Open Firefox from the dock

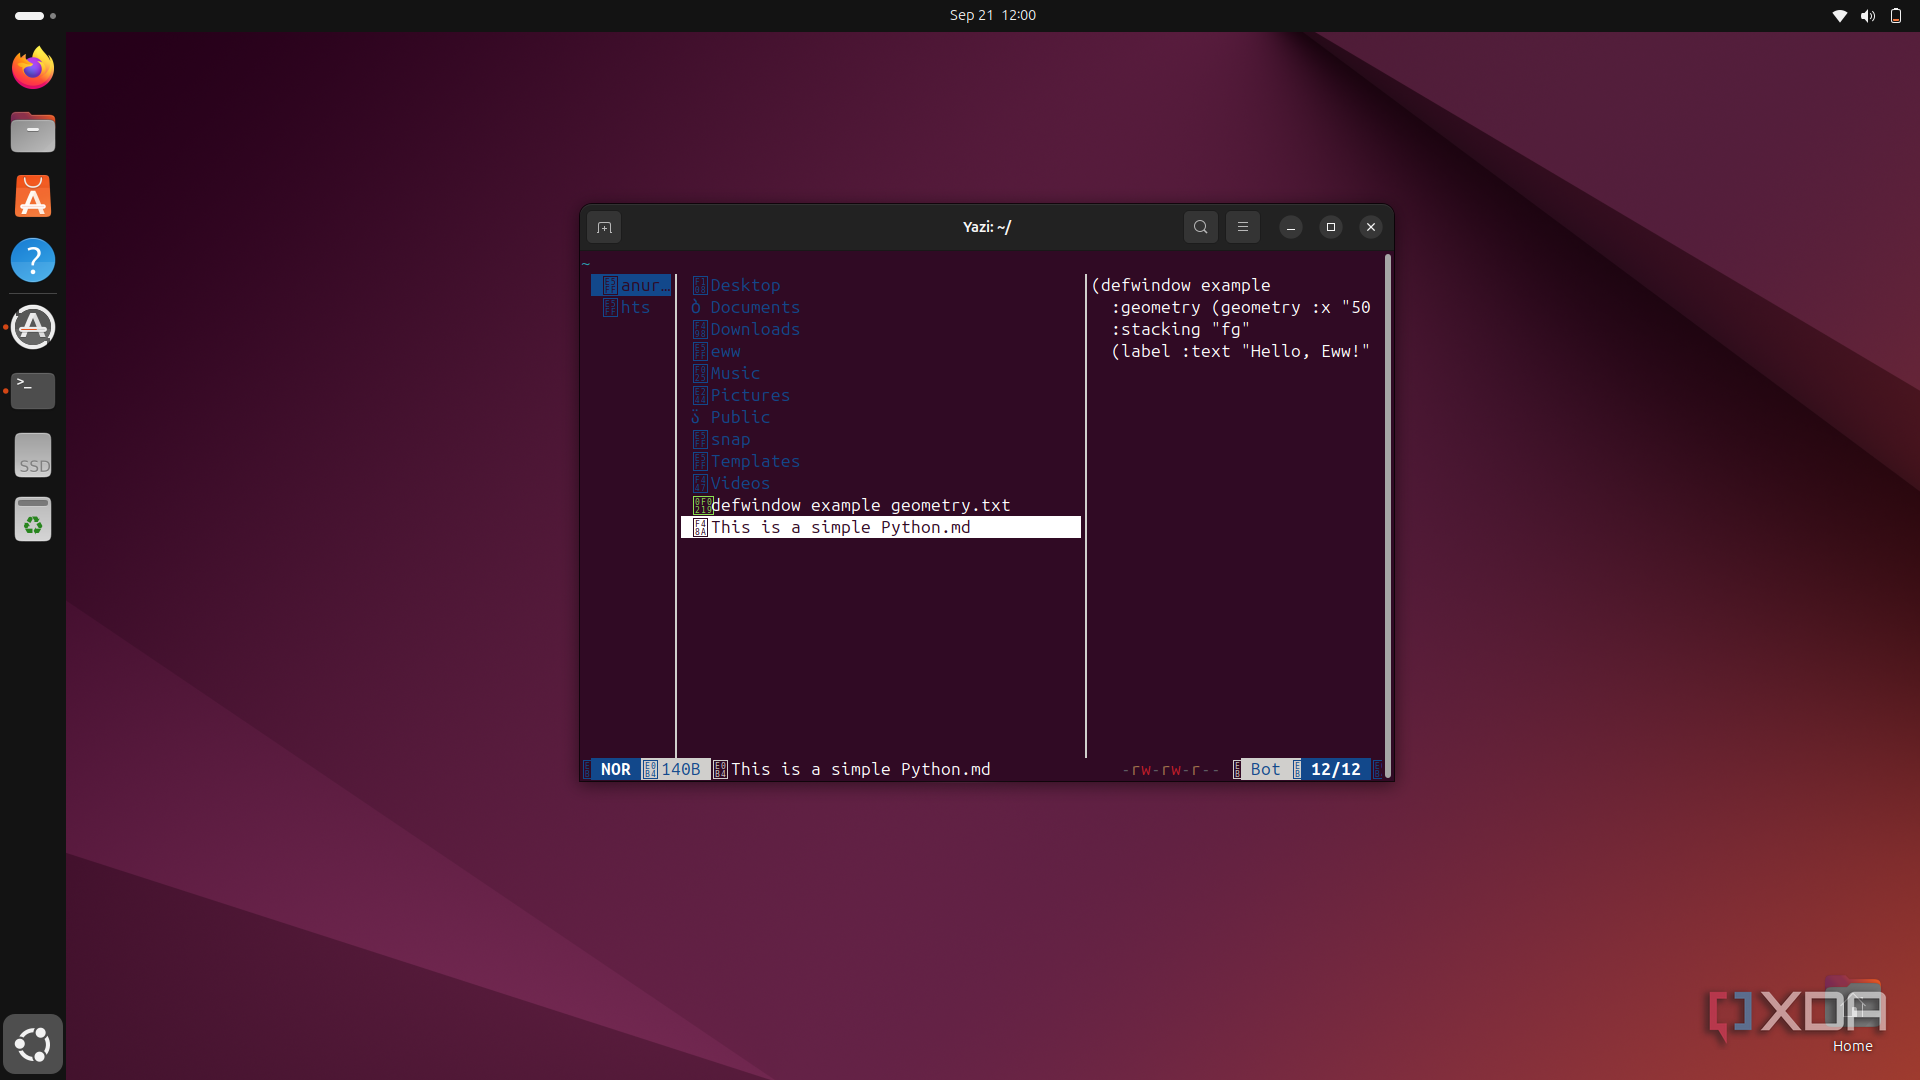click(x=33, y=68)
